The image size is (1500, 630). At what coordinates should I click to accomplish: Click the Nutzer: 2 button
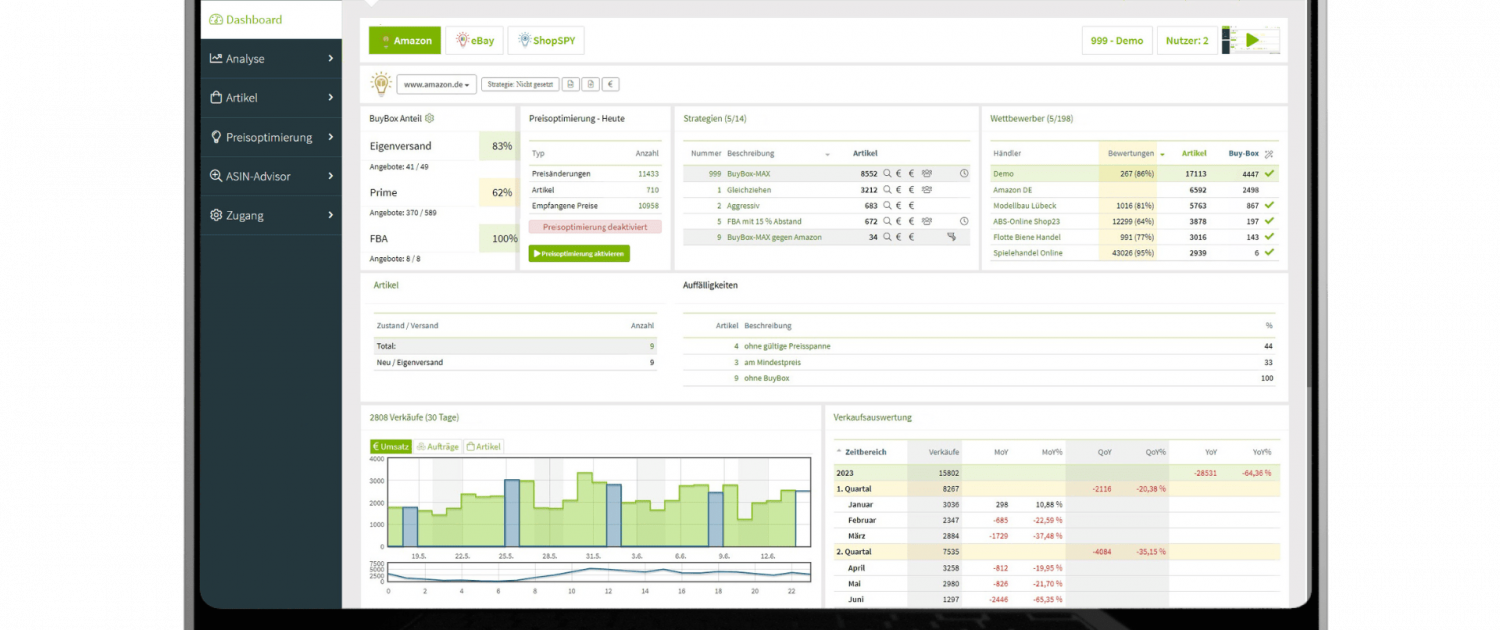(1187, 41)
